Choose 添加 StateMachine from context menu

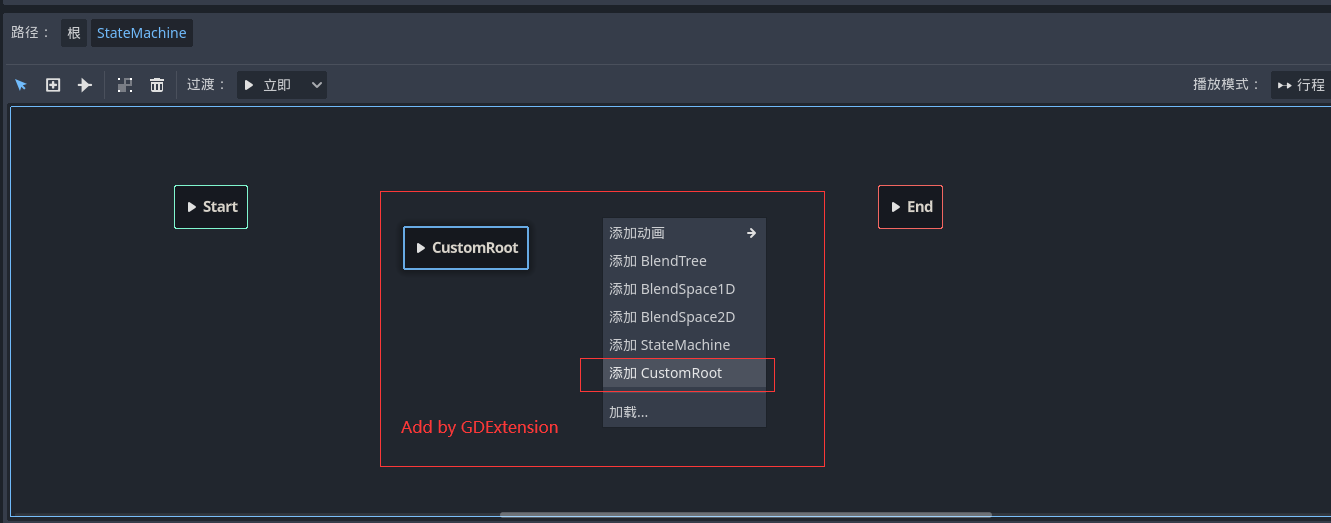coord(684,345)
